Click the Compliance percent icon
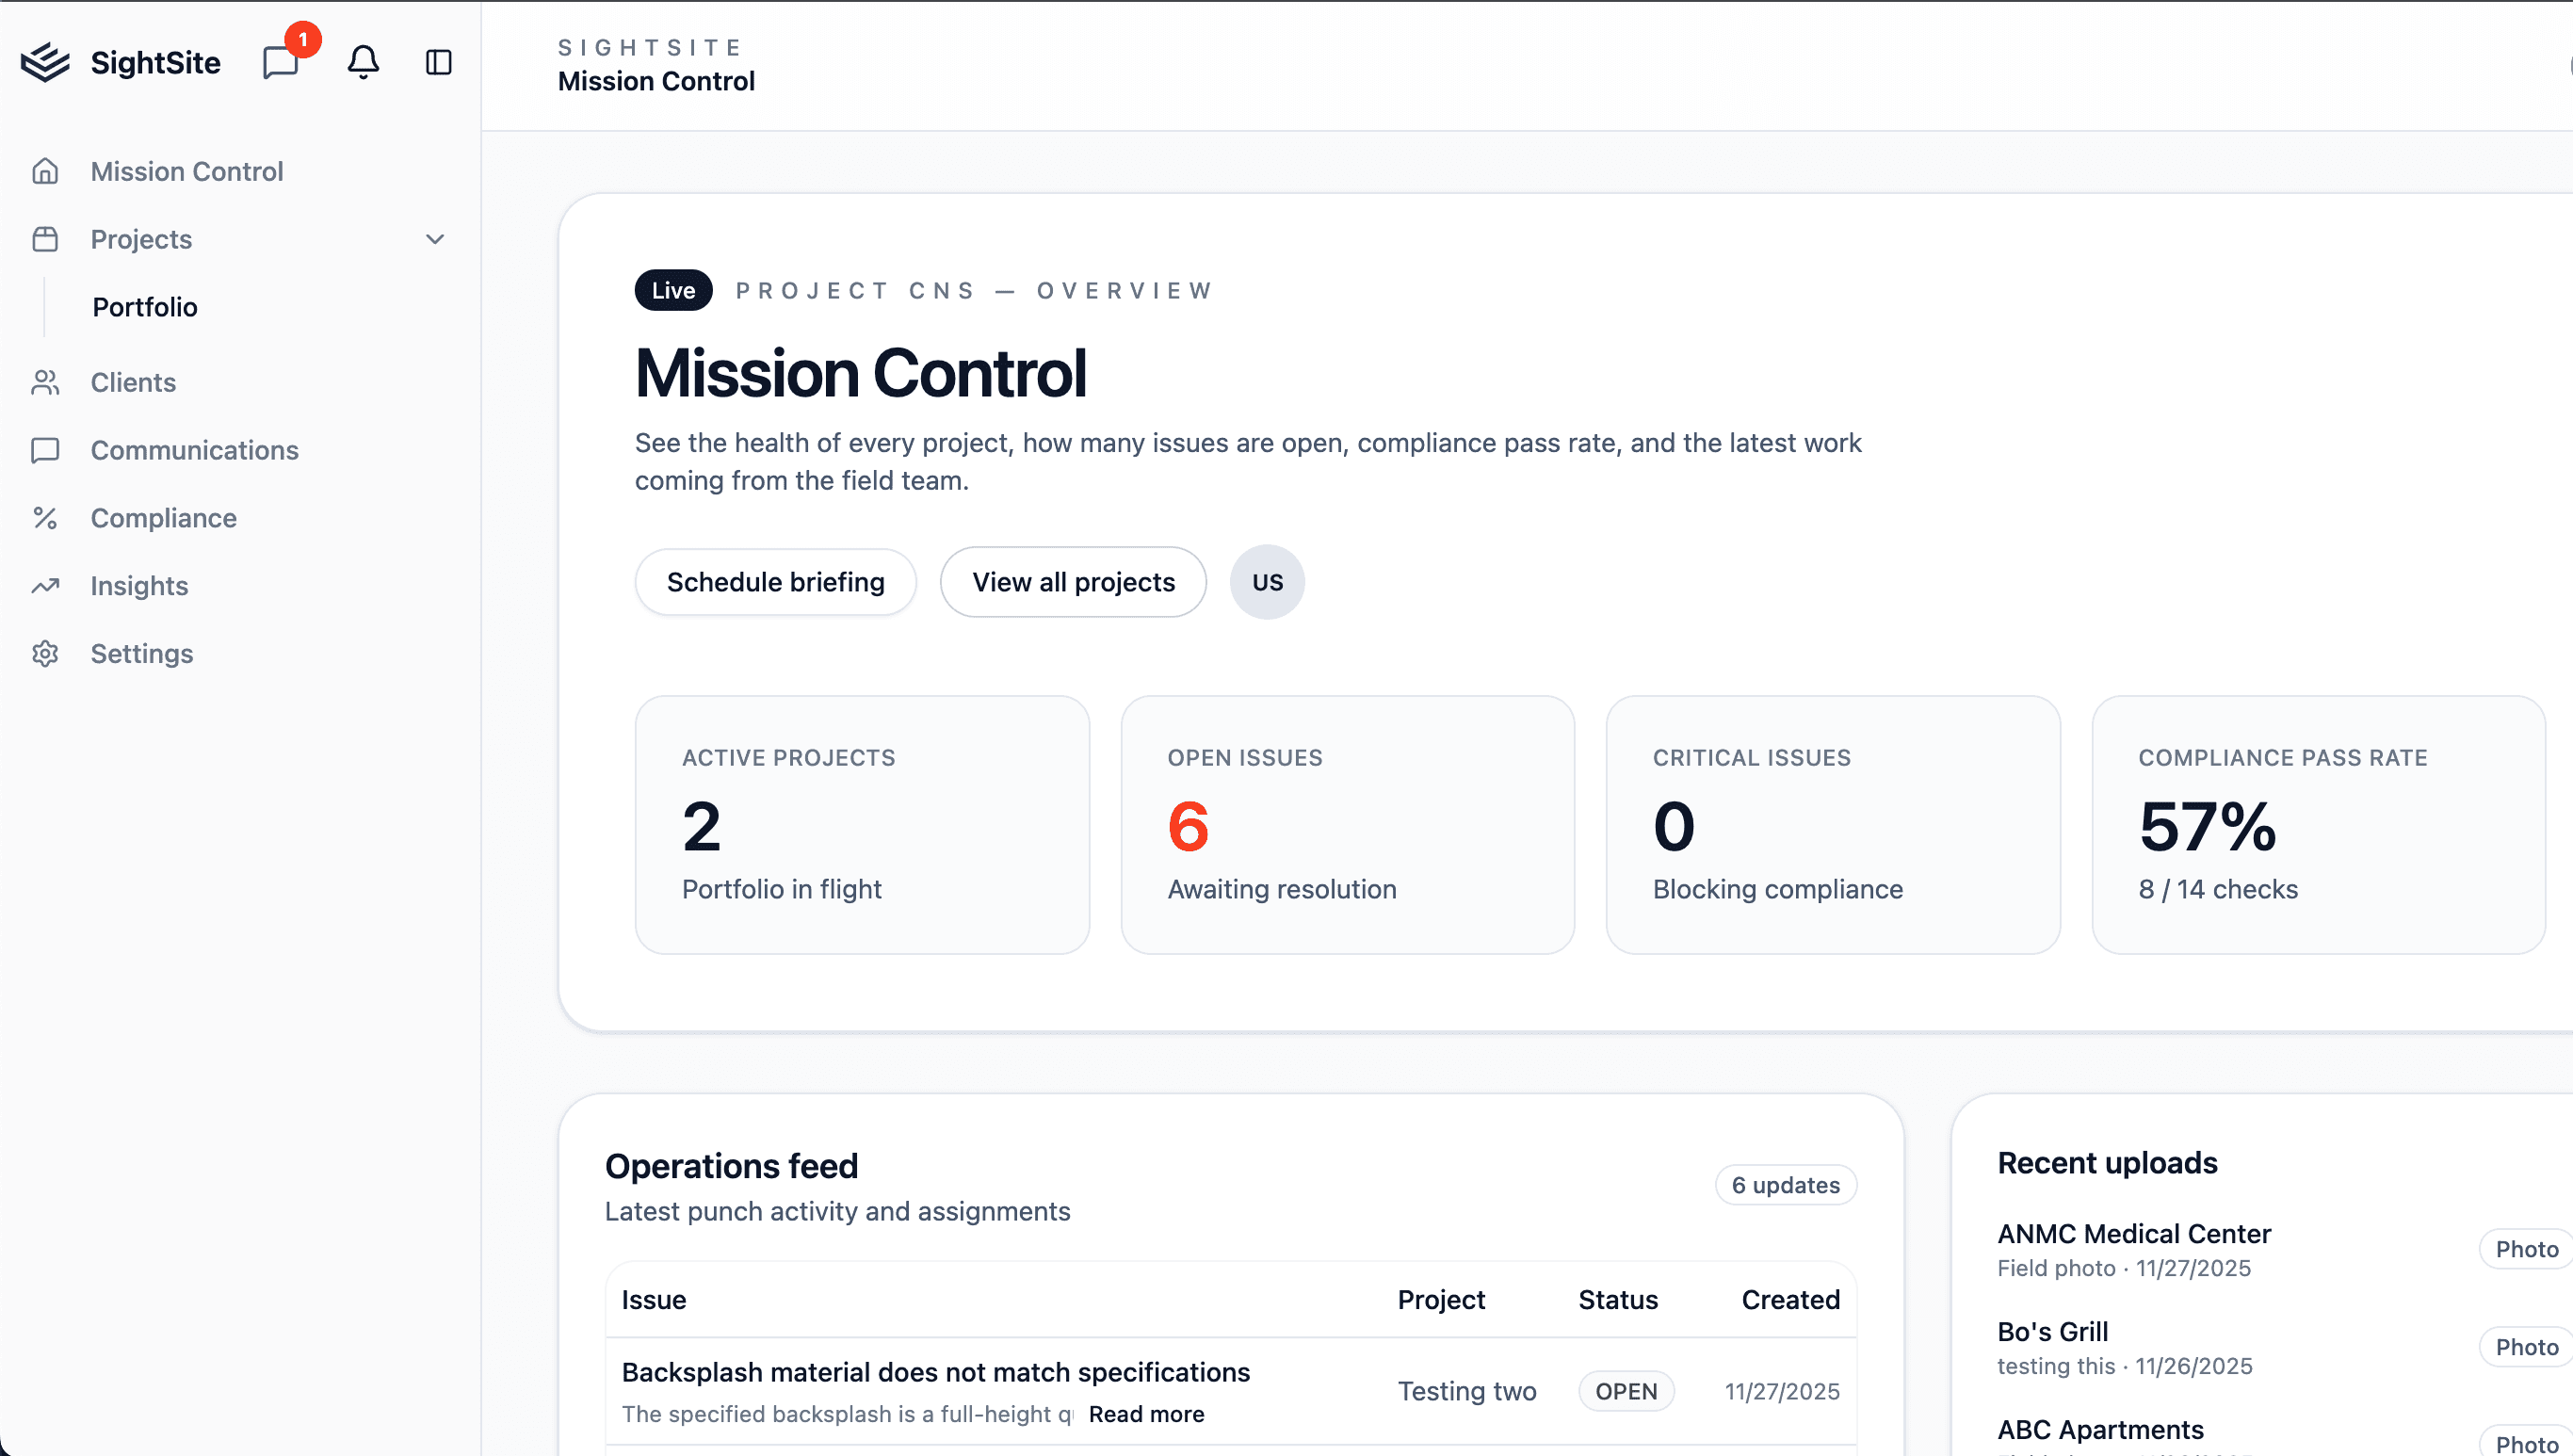This screenshot has width=2573, height=1456. pyautogui.click(x=45, y=518)
